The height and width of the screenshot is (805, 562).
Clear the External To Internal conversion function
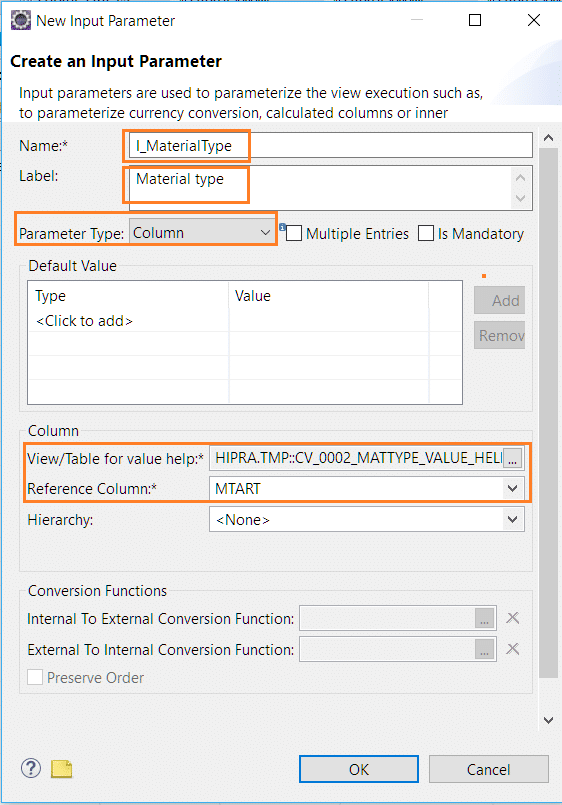(x=512, y=649)
